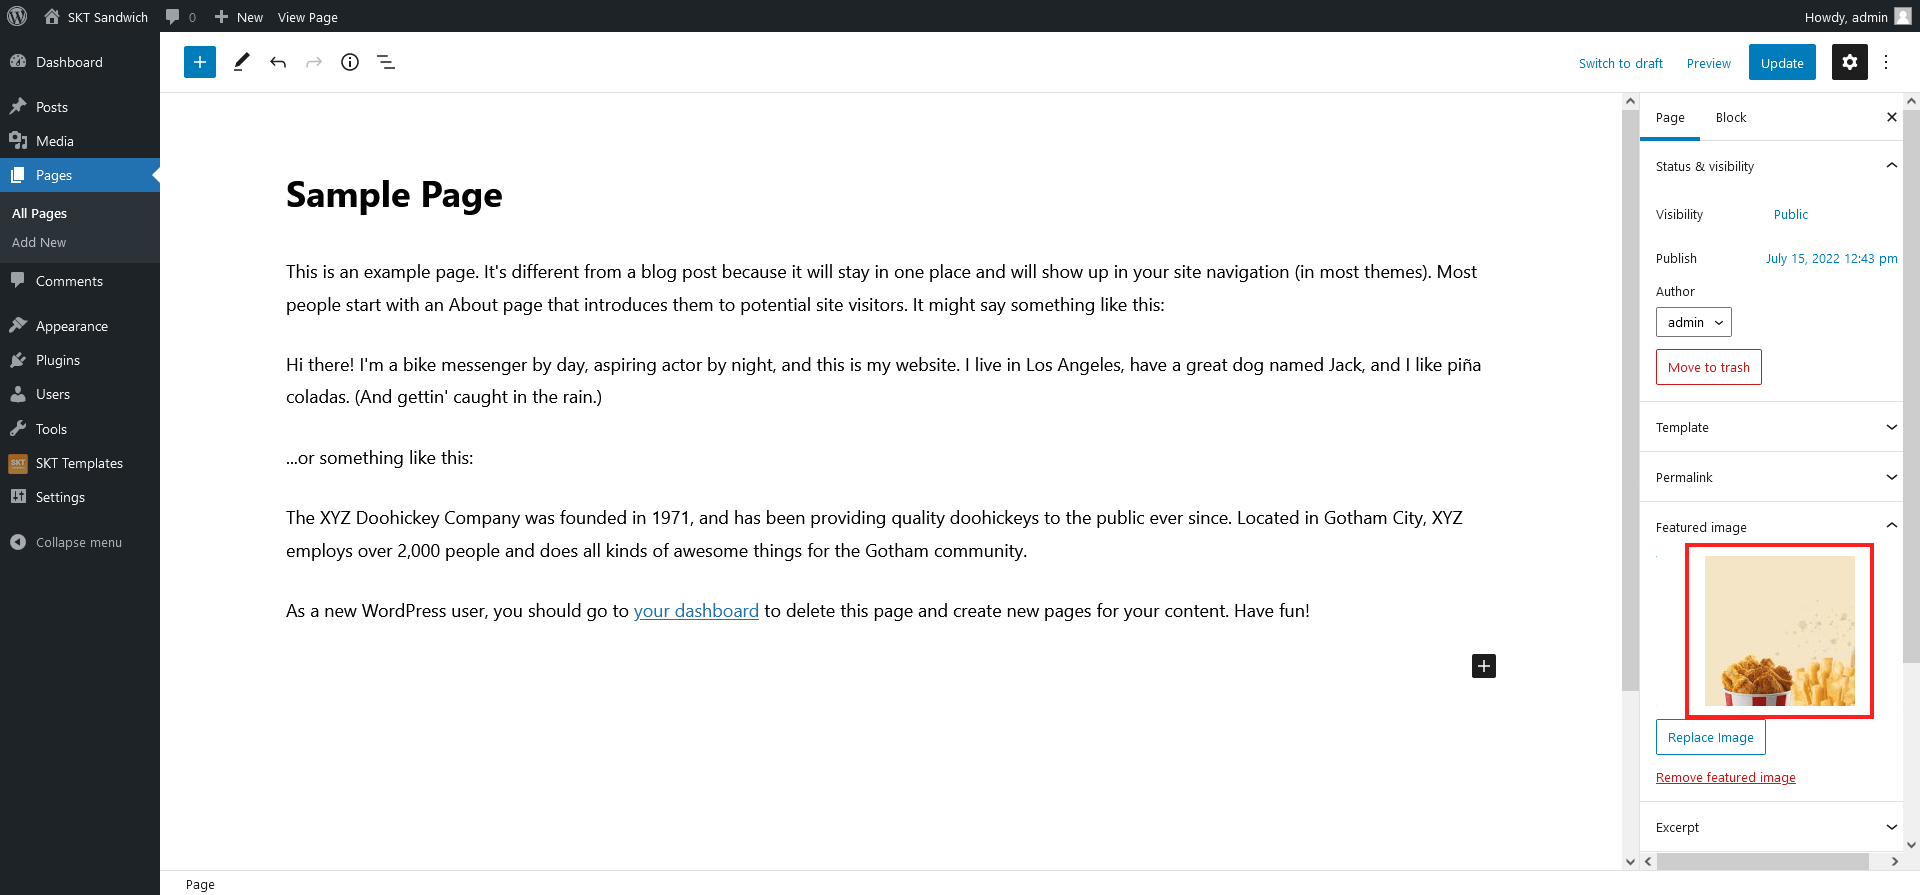The height and width of the screenshot is (895, 1920).
Task: Click the WordPress logo in admin bar
Action: tap(17, 16)
